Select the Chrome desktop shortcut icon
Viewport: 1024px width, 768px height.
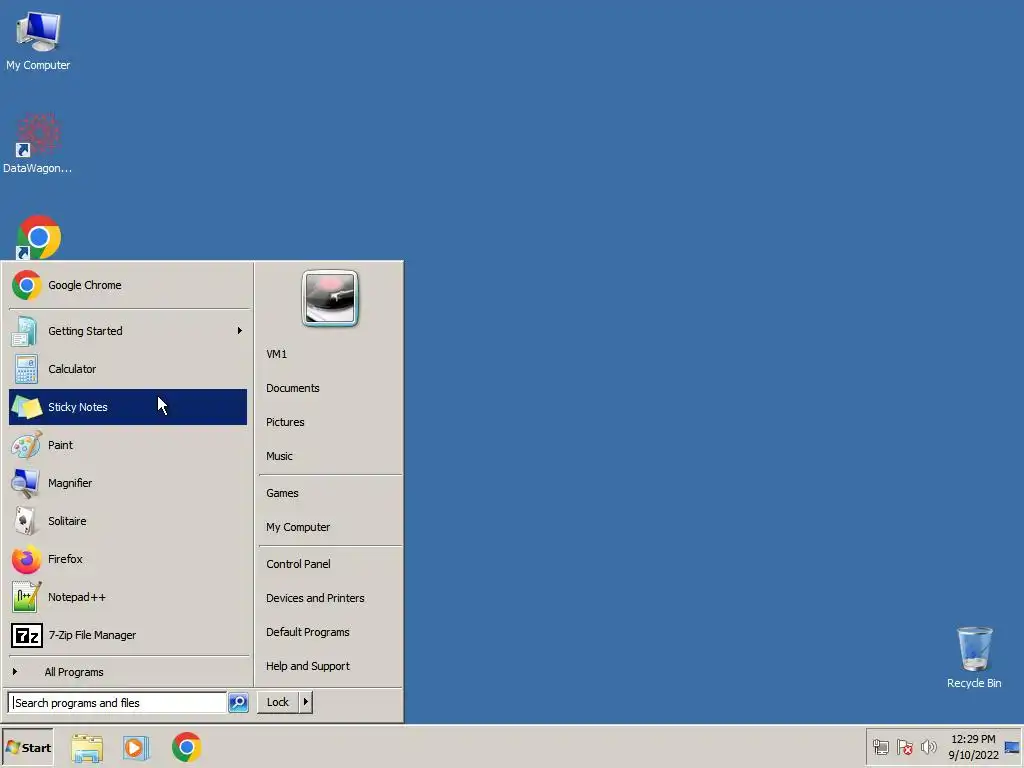click(x=38, y=237)
